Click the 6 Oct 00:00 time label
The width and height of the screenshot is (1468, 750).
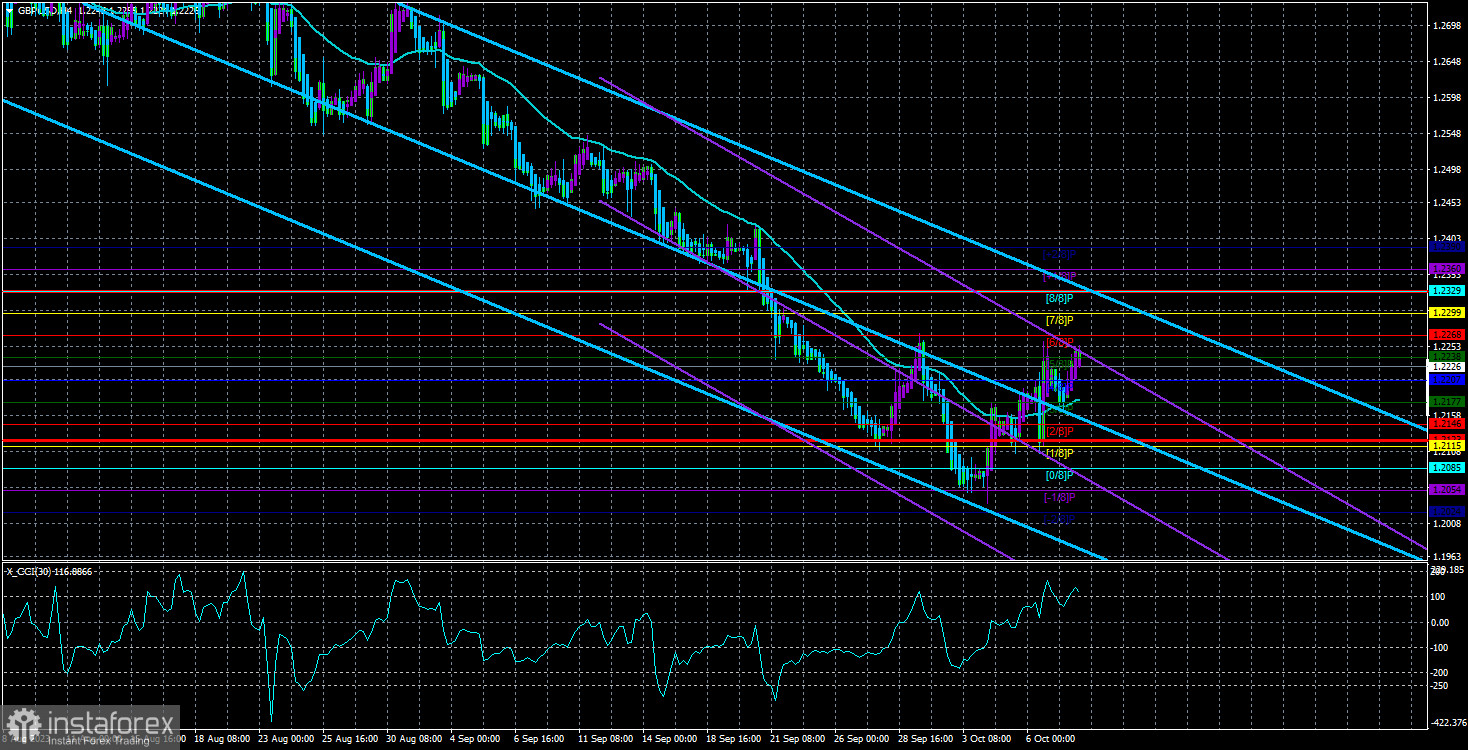click(x=1052, y=739)
